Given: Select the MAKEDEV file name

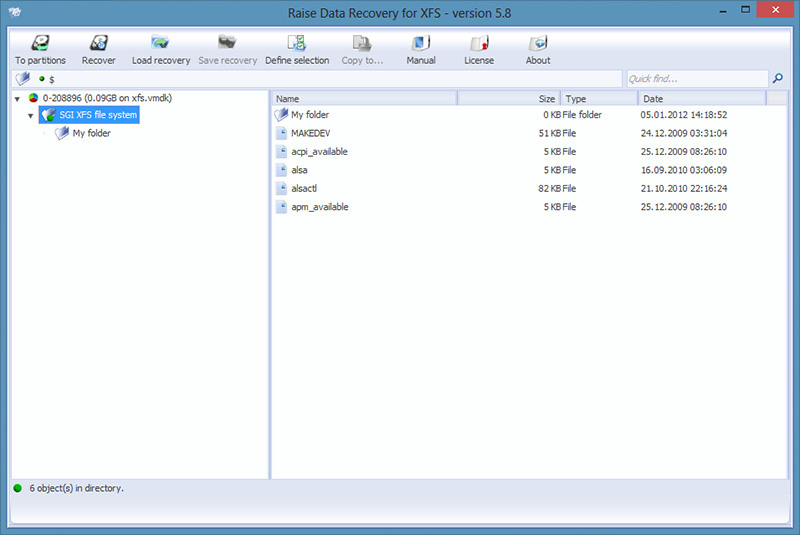Looking at the screenshot, I should [x=311, y=133].
